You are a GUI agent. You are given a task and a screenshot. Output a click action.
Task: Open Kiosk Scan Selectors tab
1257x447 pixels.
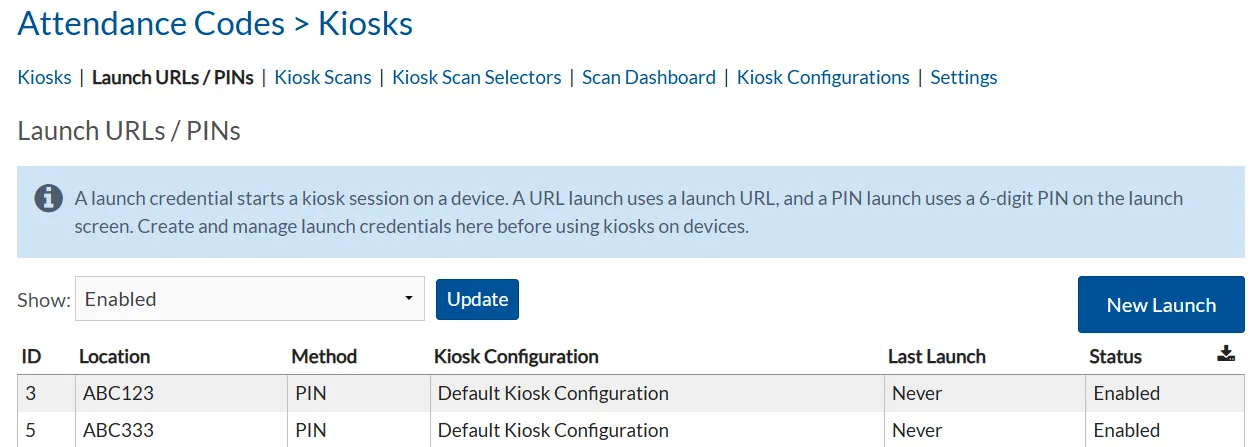(477, 77)
